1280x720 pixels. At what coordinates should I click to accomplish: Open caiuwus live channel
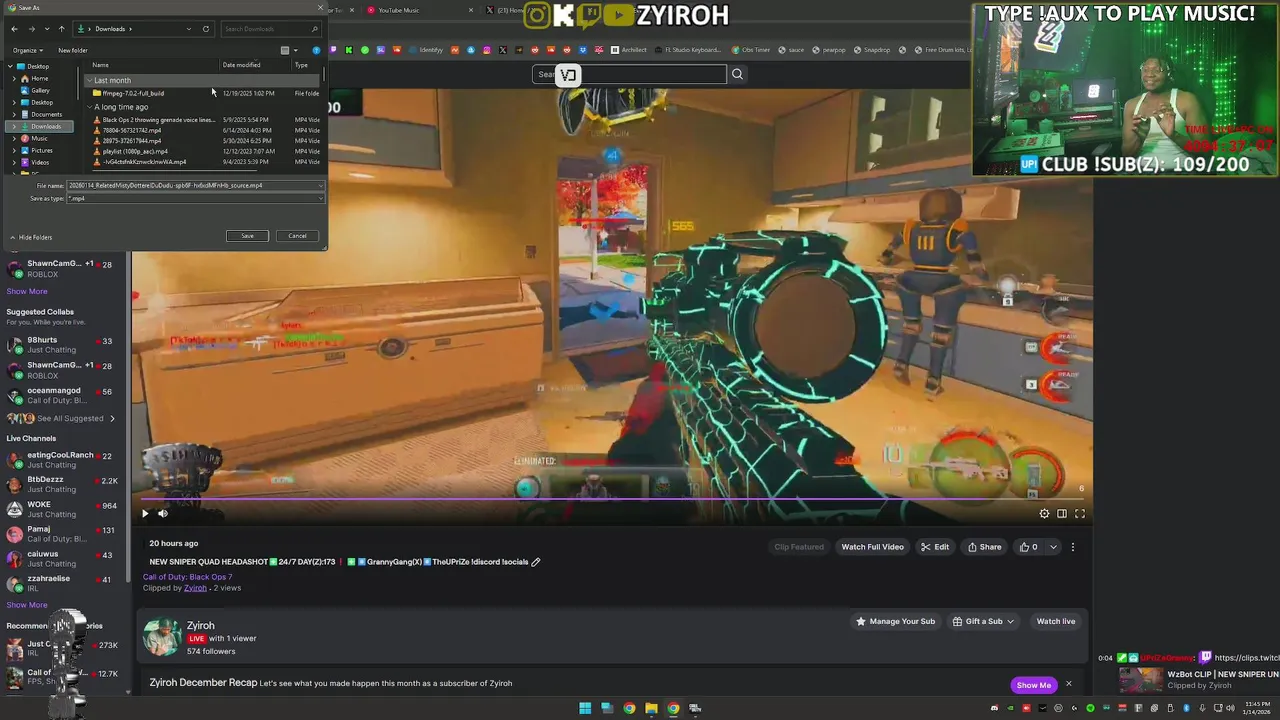coord(63,558)
